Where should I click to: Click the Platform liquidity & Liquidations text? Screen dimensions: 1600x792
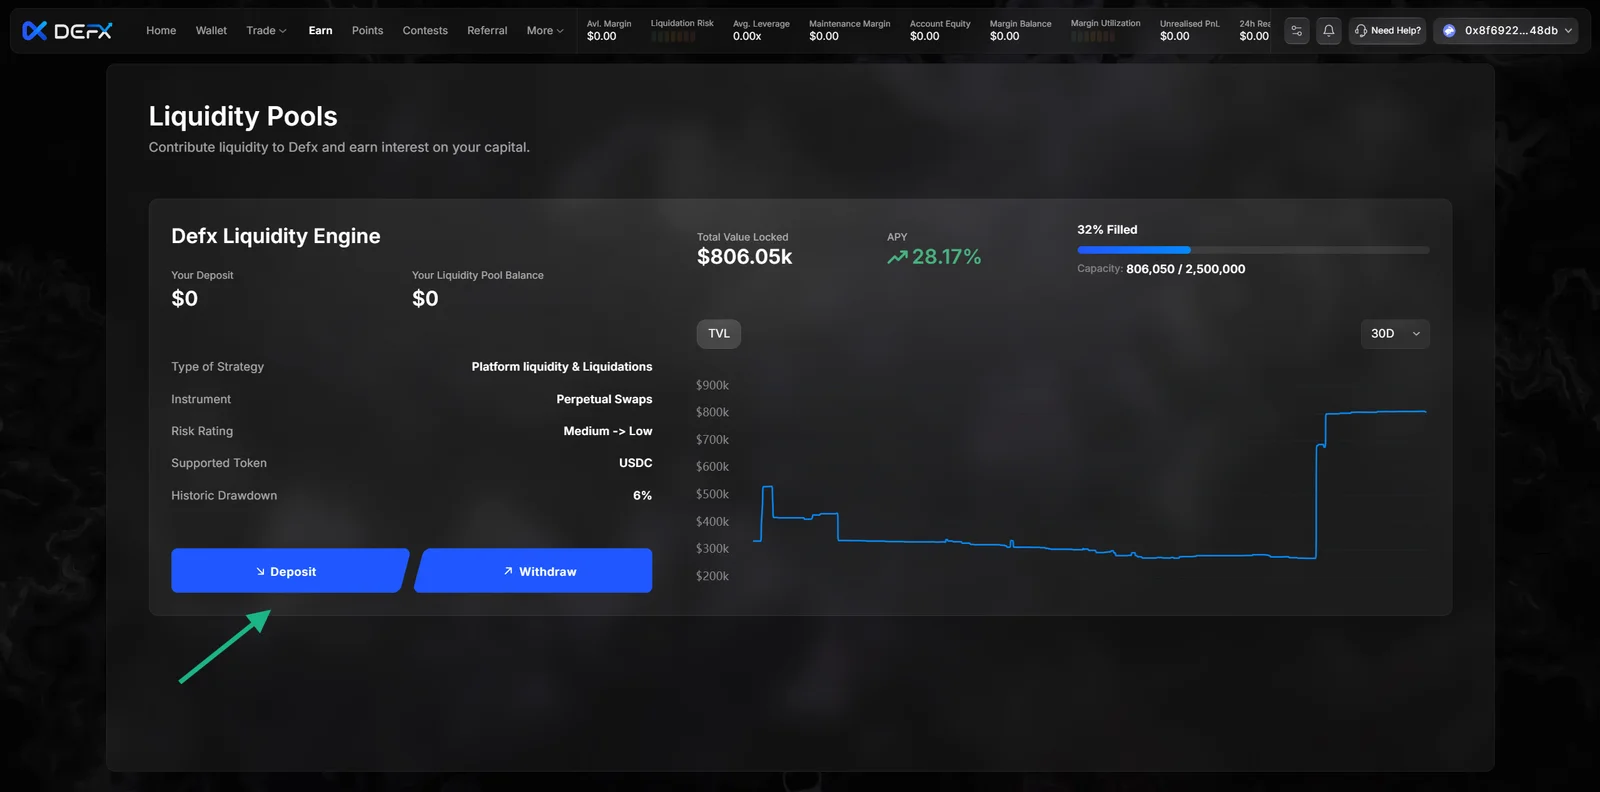coord(562,367)
